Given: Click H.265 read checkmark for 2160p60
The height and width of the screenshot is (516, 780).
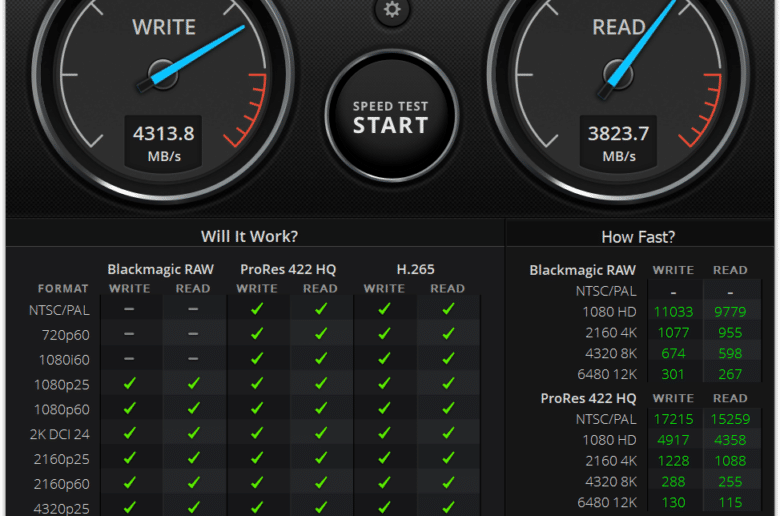Looking at the screenshot, I should [x=448, y=482].
